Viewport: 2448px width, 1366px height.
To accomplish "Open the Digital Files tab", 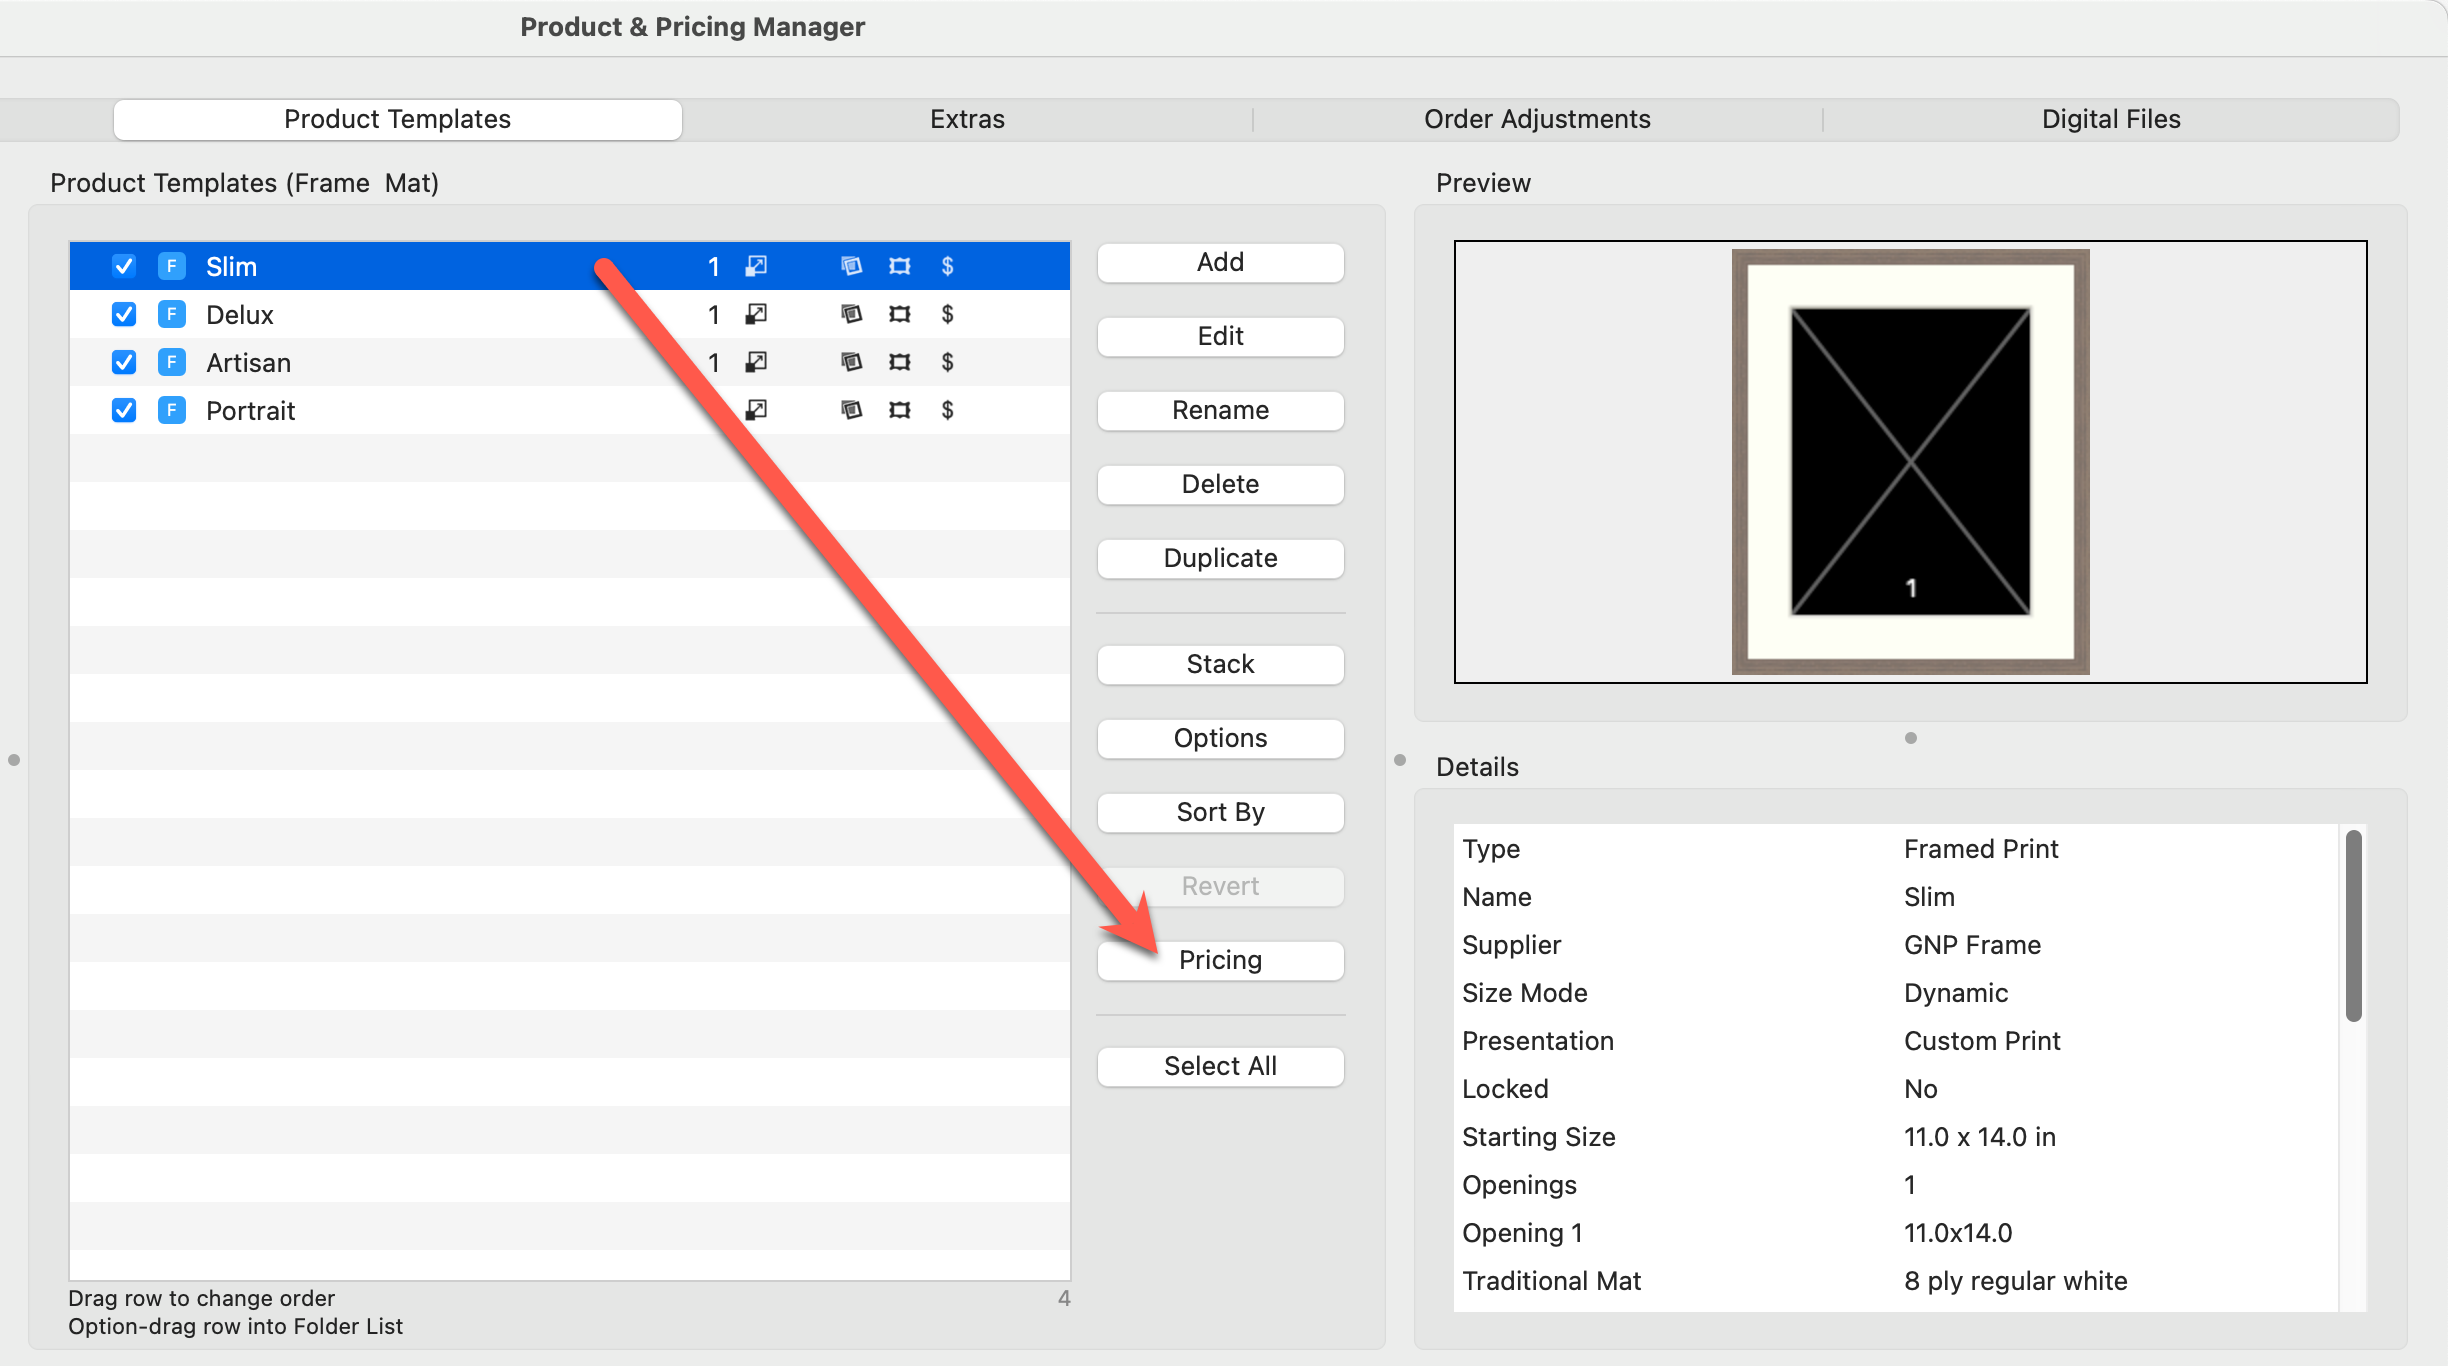I will click(x=2110, y=119).
